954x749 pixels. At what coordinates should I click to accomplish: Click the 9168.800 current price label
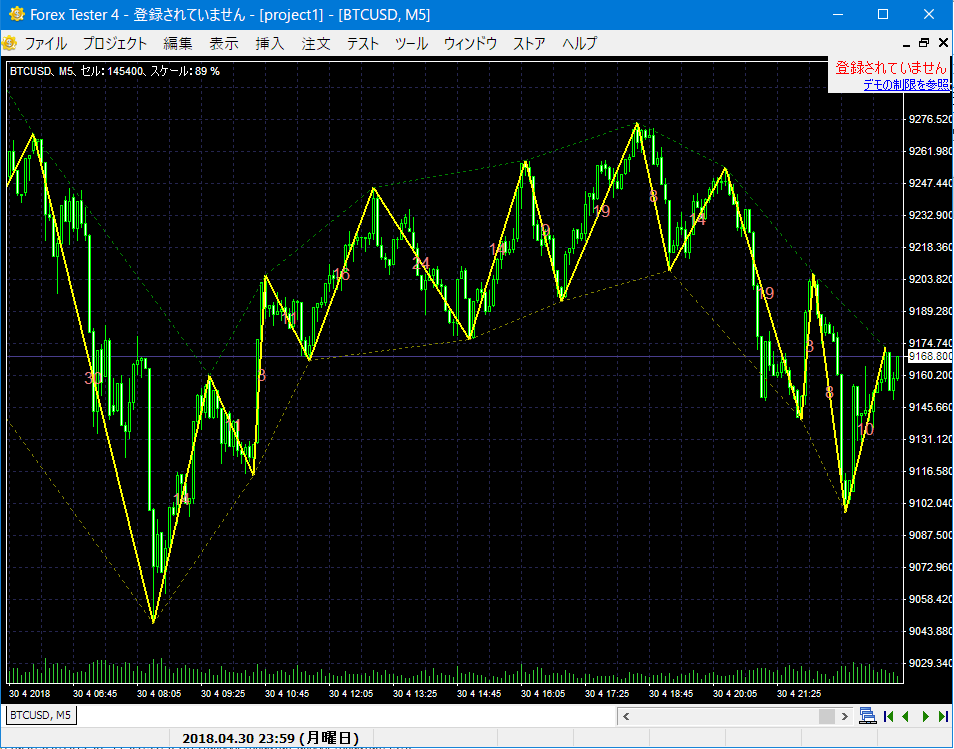[930, 356]
